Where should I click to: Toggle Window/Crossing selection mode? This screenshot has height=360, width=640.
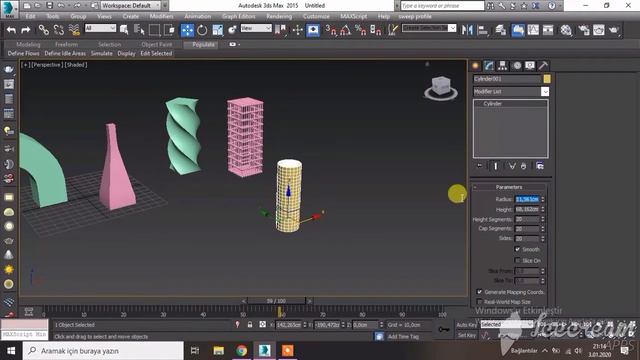[x=169, y=30]
